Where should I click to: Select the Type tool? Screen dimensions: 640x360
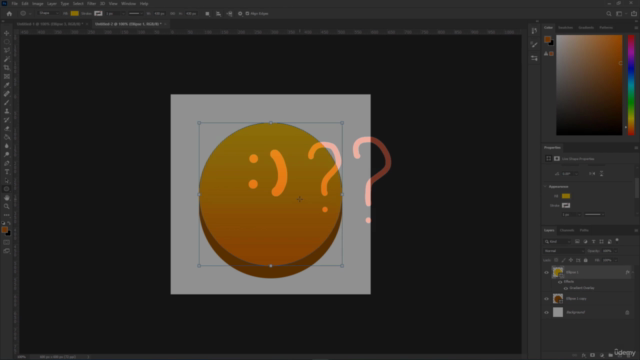click(7, 172)
